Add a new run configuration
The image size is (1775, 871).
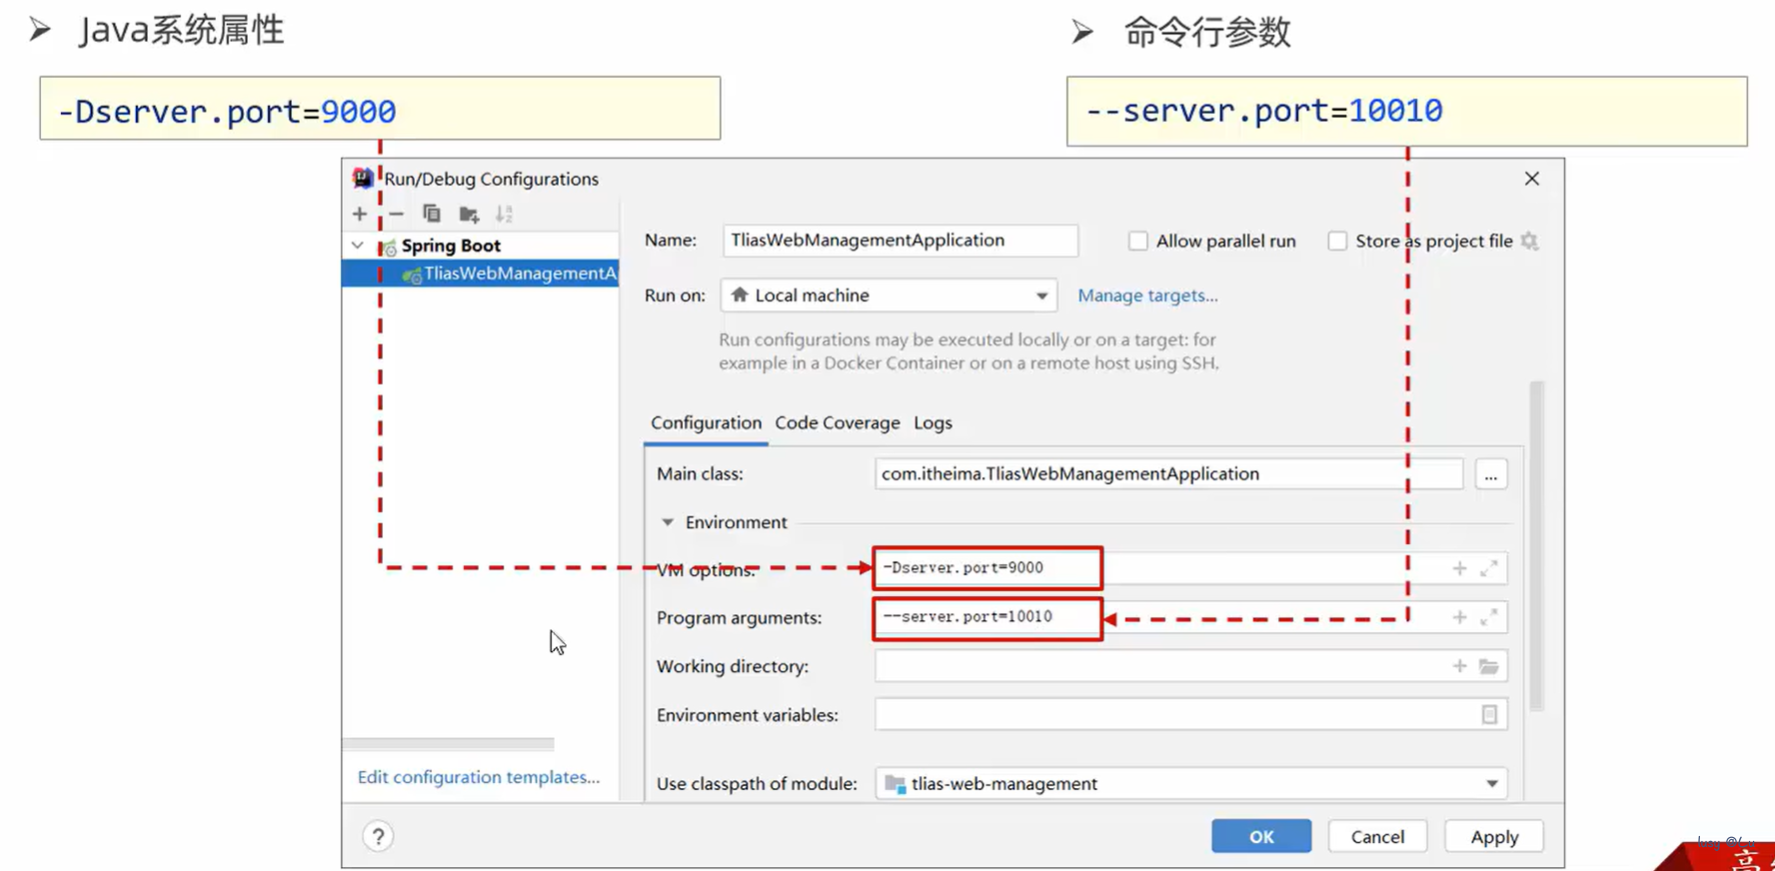pyautogui.click(x=359, y=214)
